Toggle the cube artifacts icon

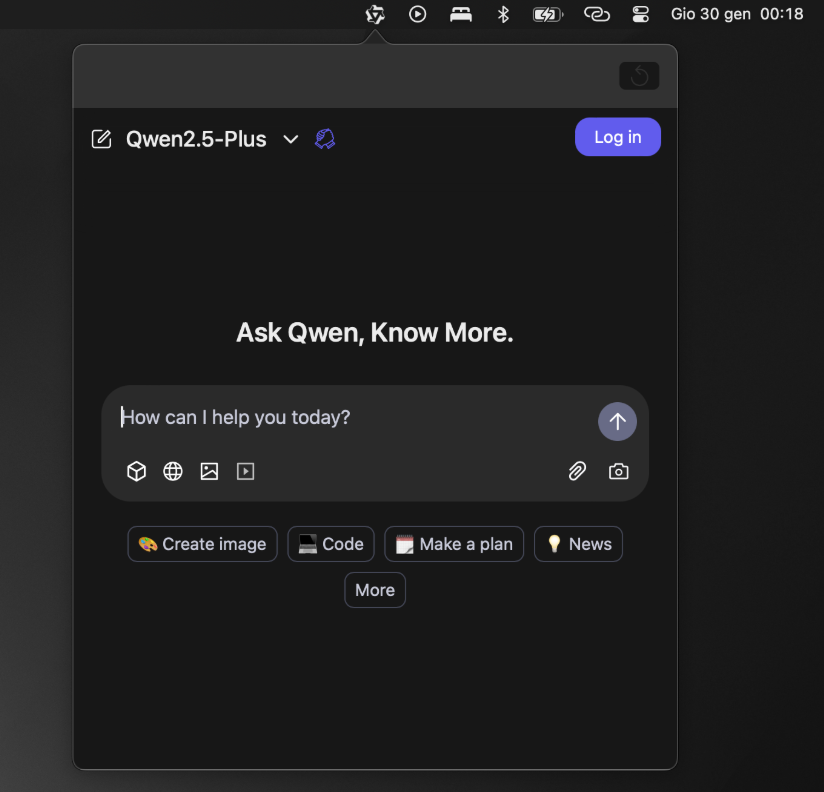[x=137, y=471]
